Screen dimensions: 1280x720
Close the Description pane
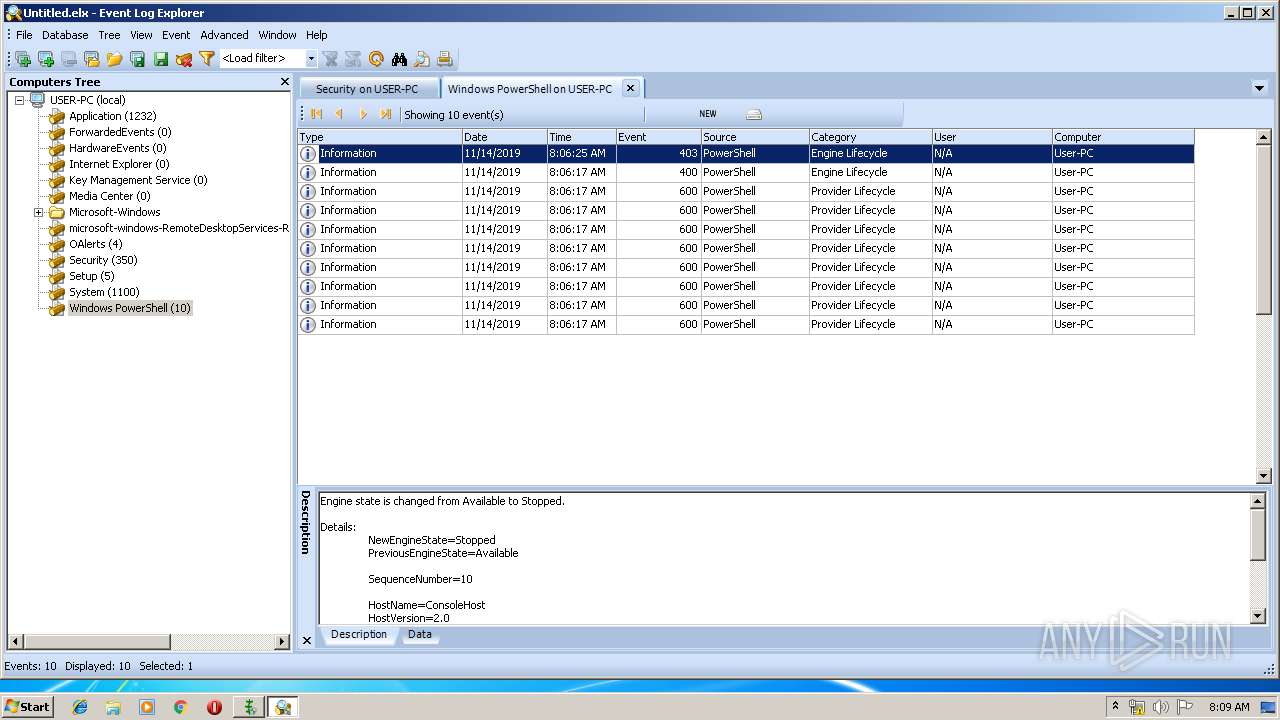(x=307, y=640)
